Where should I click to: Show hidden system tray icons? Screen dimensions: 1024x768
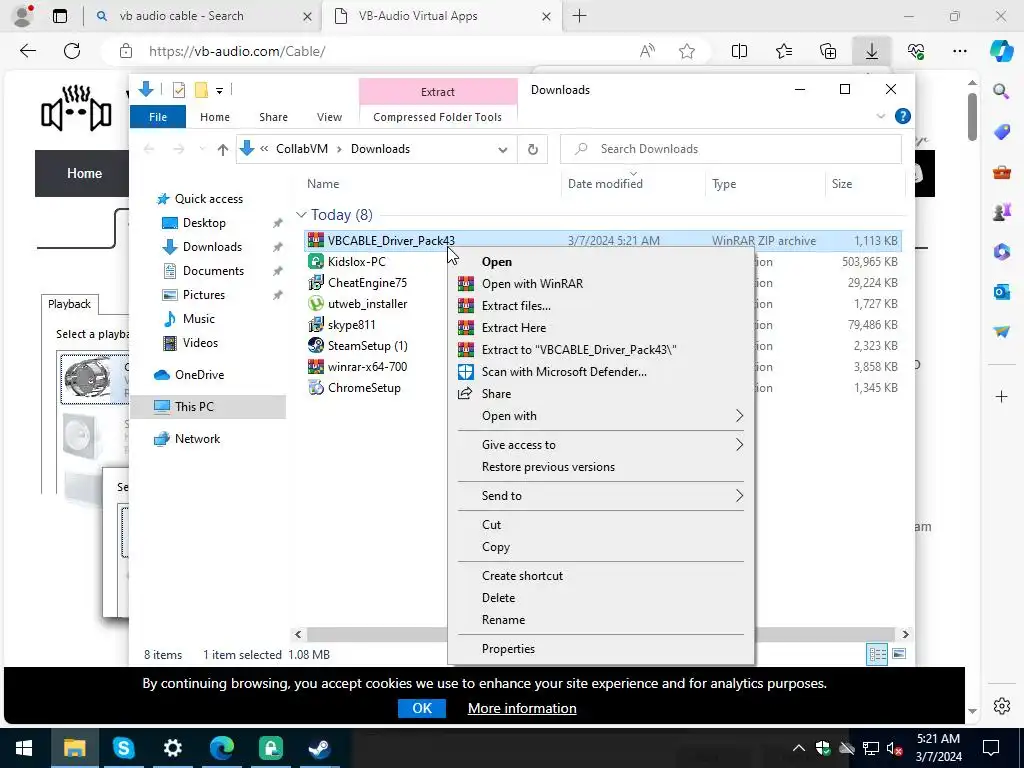pyautogui.click(x=799, y=748)
